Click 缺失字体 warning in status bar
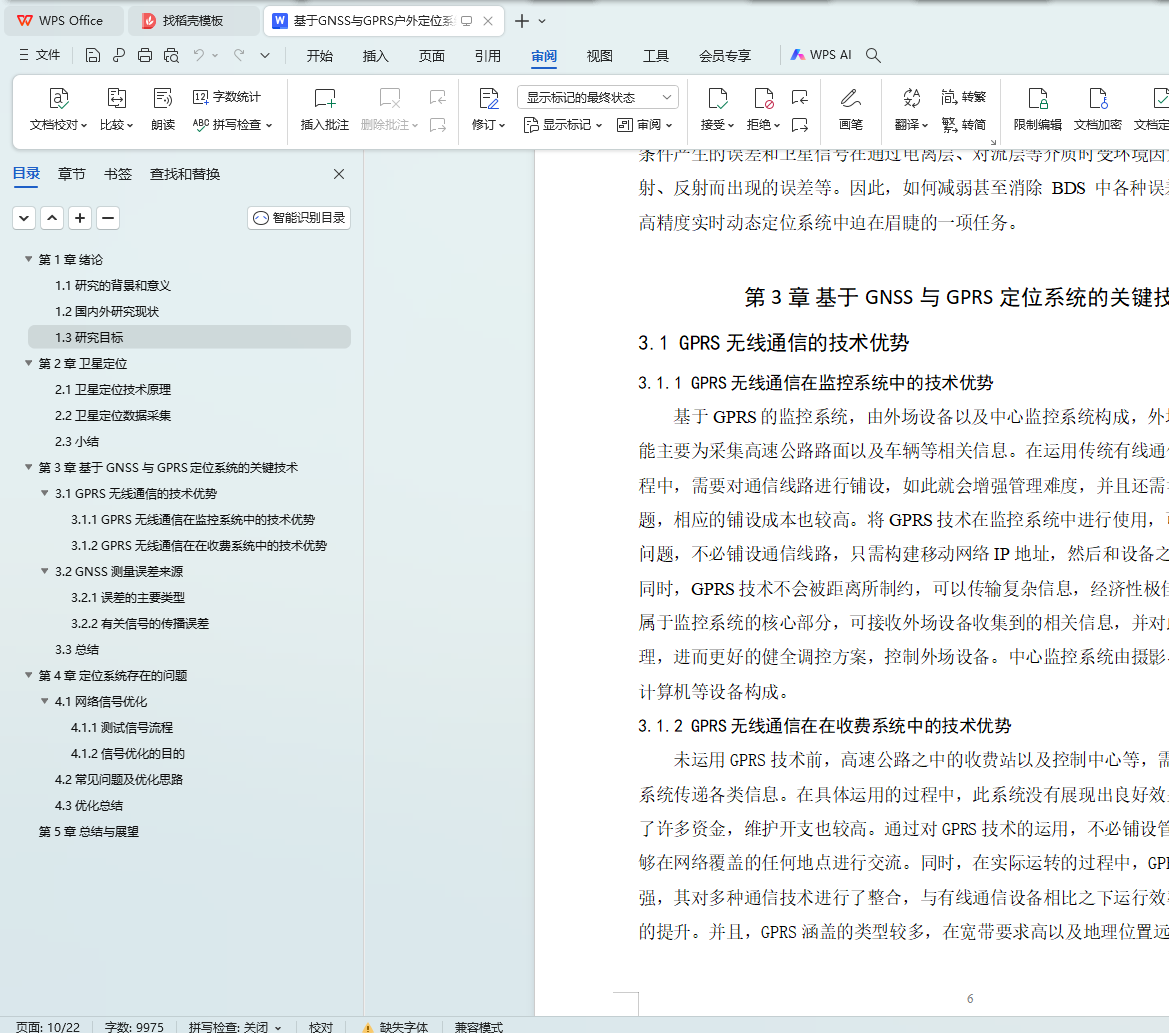 point(395,1026)
